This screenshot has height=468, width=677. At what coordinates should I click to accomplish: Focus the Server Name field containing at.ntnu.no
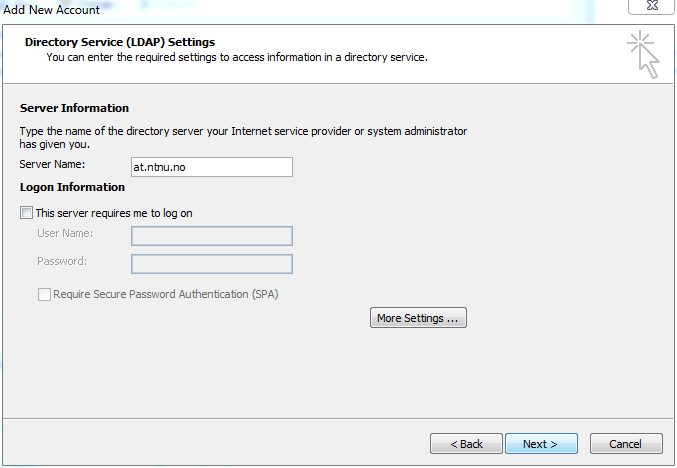coord(212,167)
